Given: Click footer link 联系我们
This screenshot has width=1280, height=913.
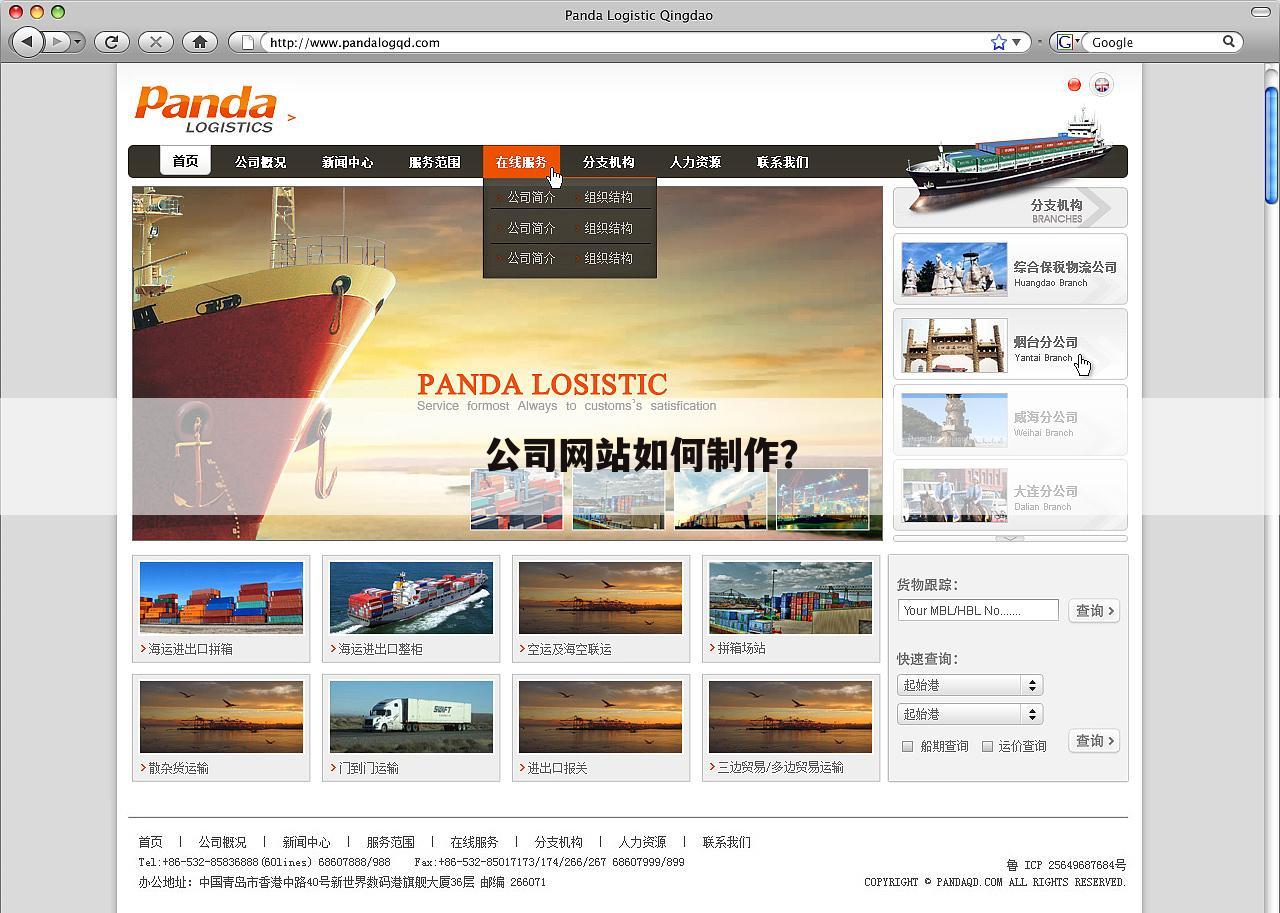Looking at the screenshot, I should [726, 842].
